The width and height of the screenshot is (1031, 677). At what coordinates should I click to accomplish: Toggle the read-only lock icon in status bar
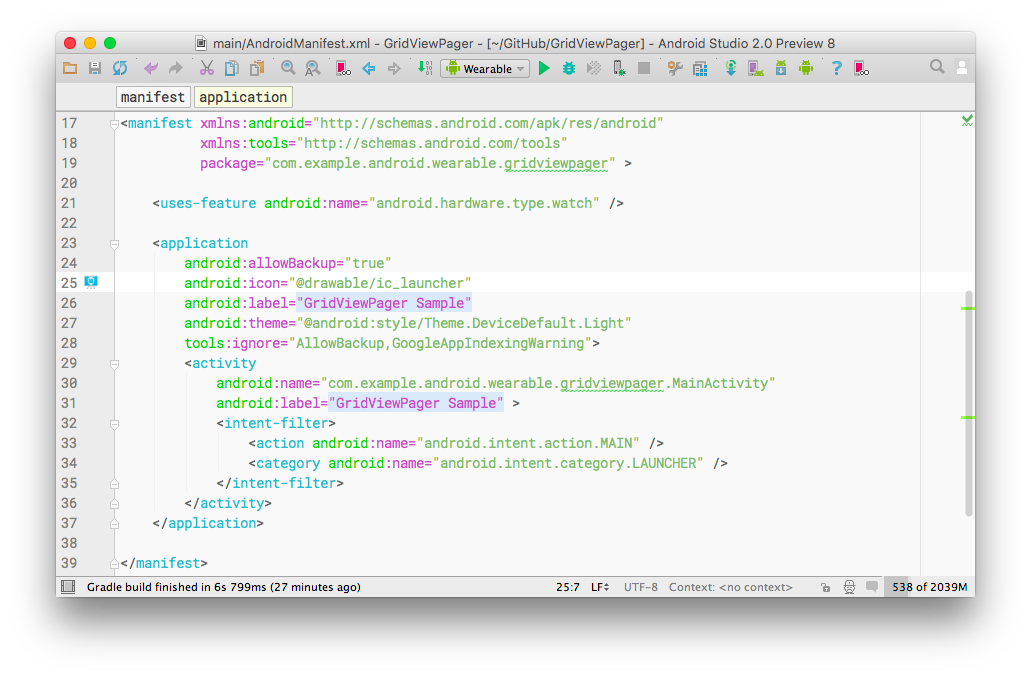tap(825, 587)
